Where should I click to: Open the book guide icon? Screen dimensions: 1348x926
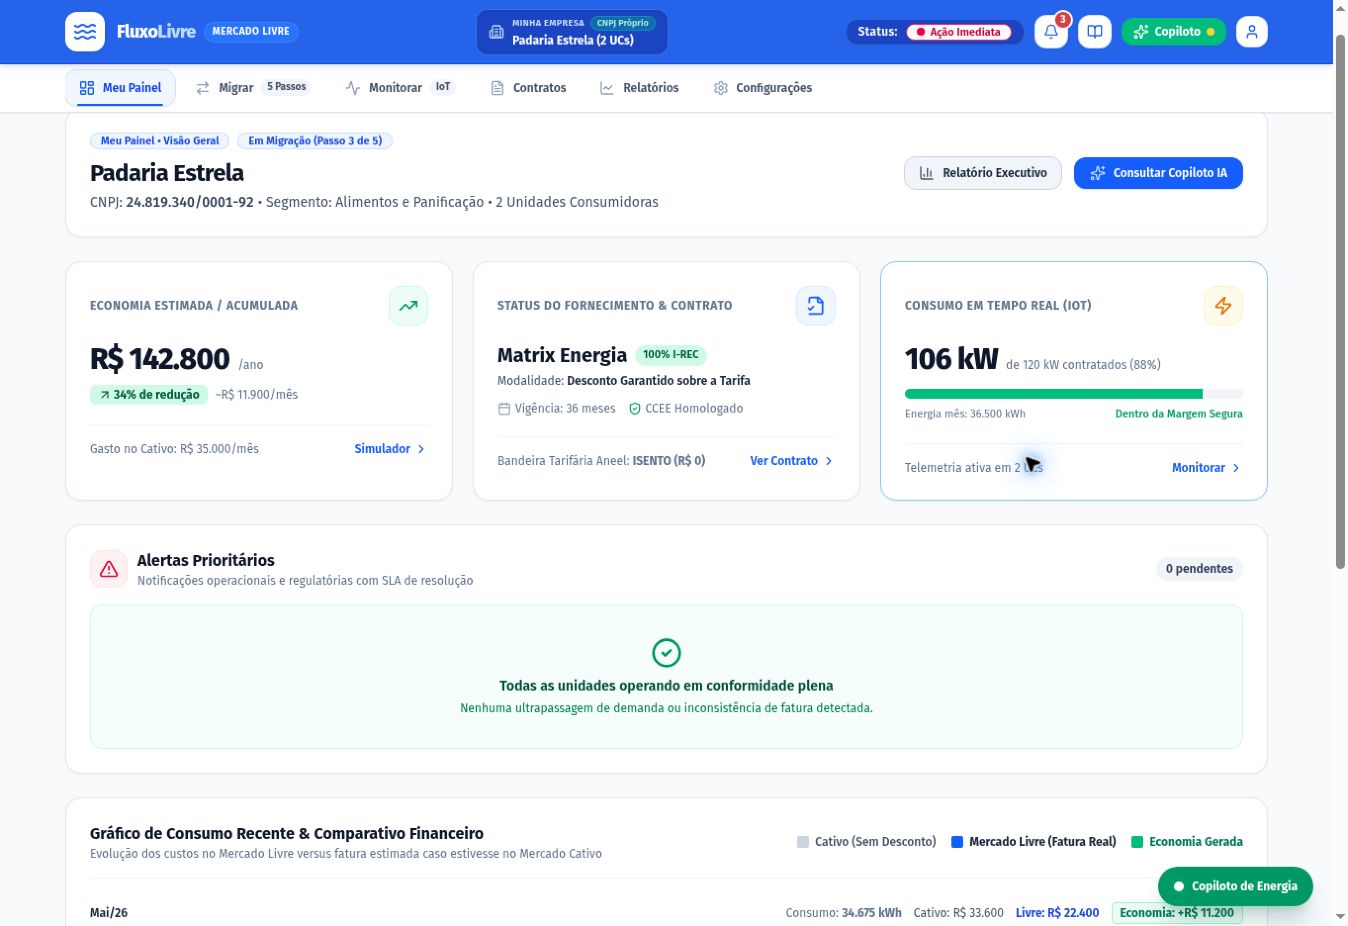(1095, 32)
